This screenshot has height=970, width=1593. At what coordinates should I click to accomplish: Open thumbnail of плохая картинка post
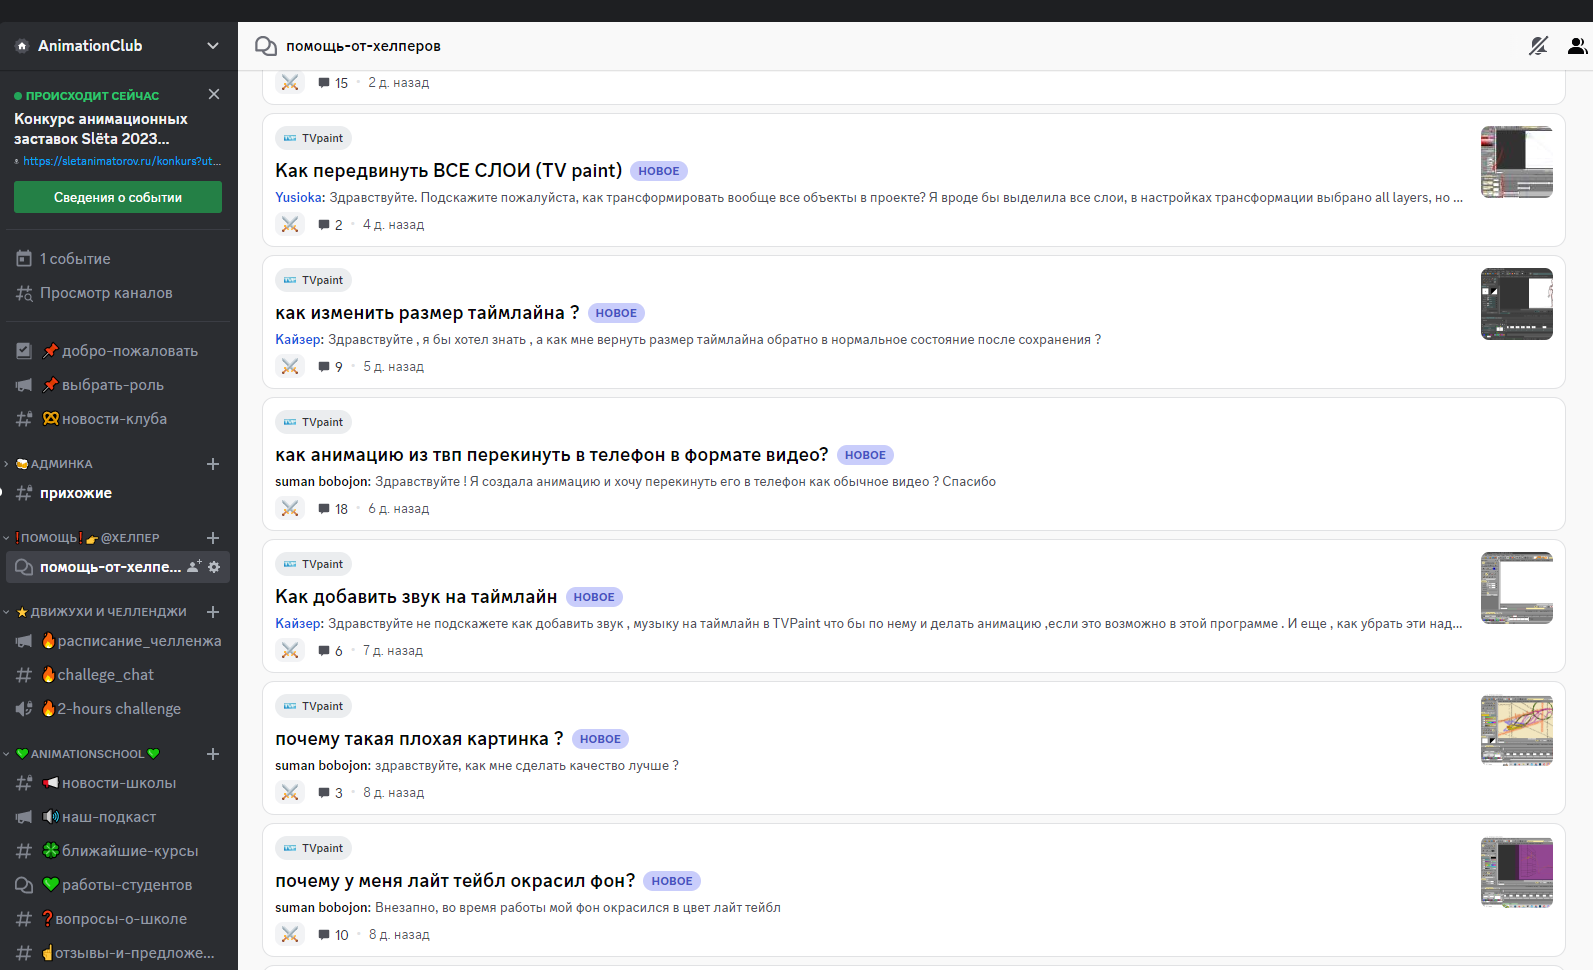click(x=1517, y=730)
